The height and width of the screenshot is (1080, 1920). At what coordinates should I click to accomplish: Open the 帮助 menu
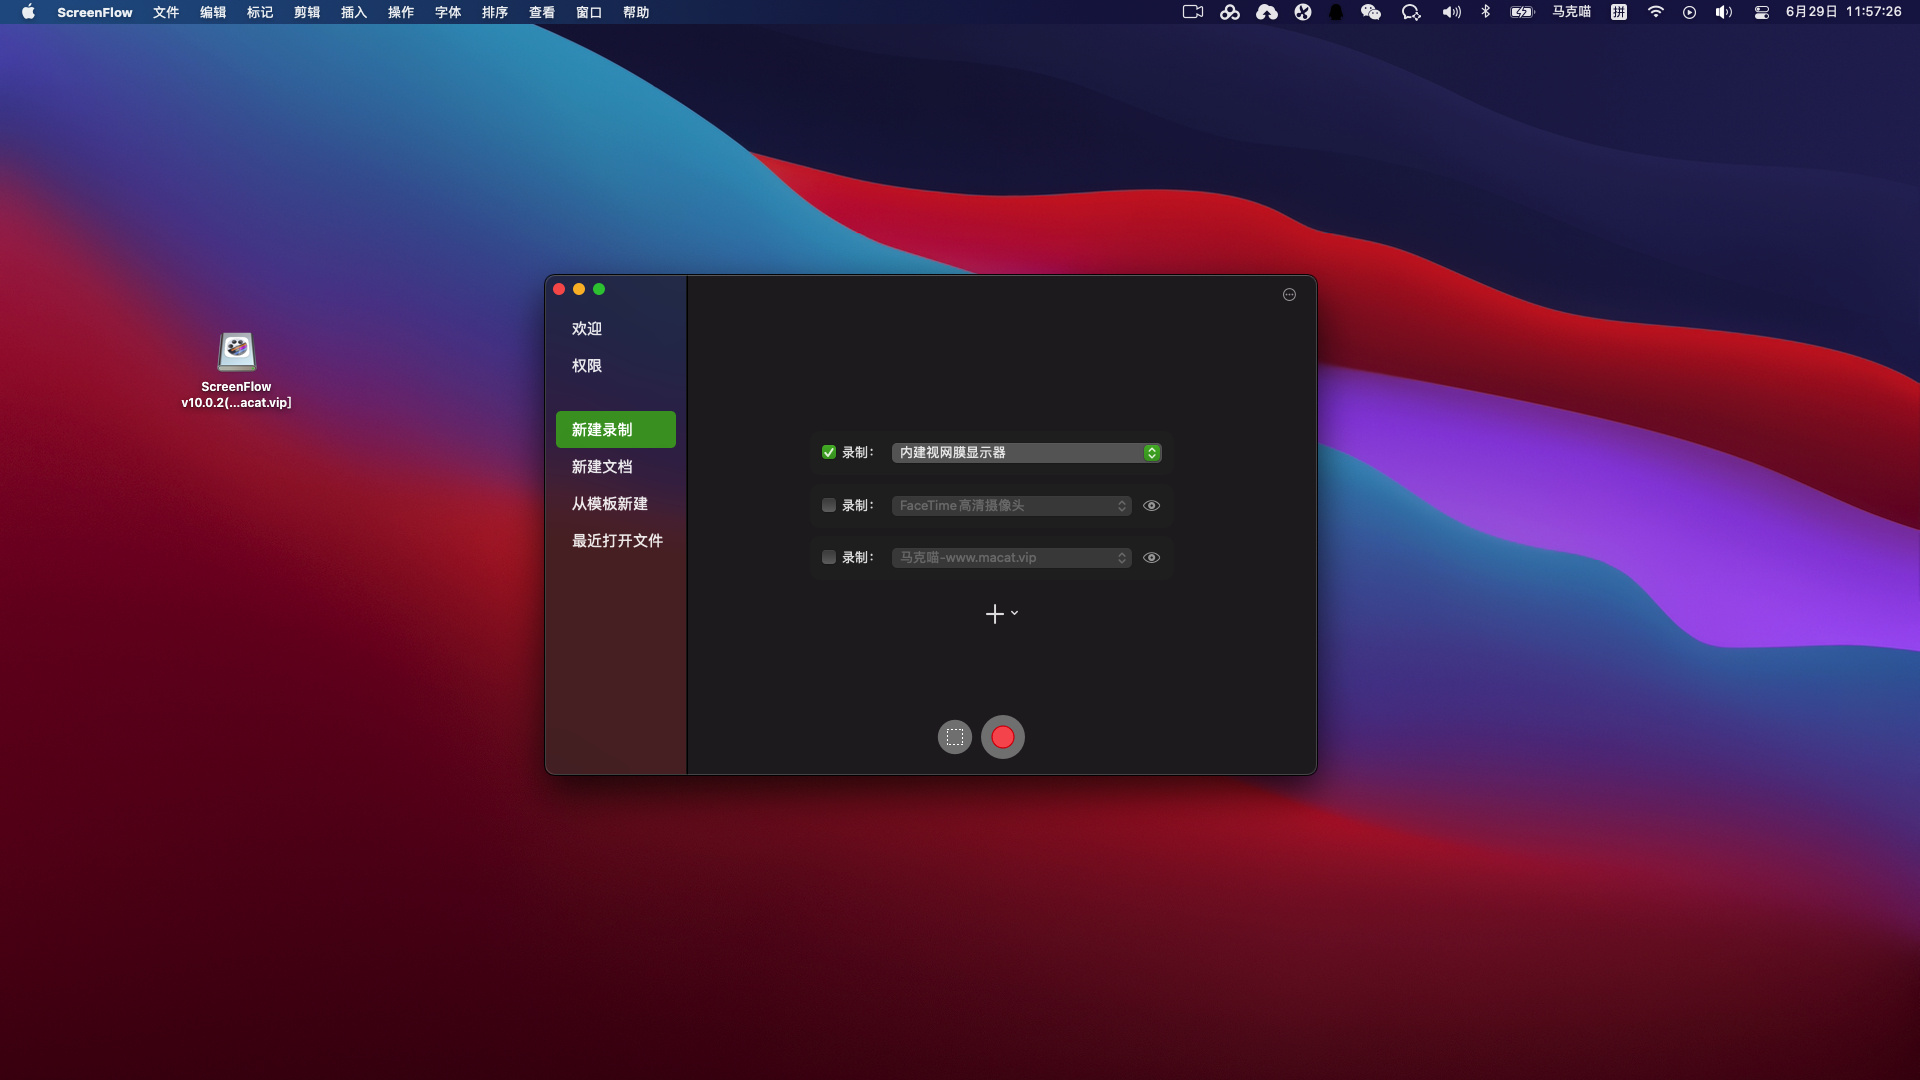pos(636,12)
